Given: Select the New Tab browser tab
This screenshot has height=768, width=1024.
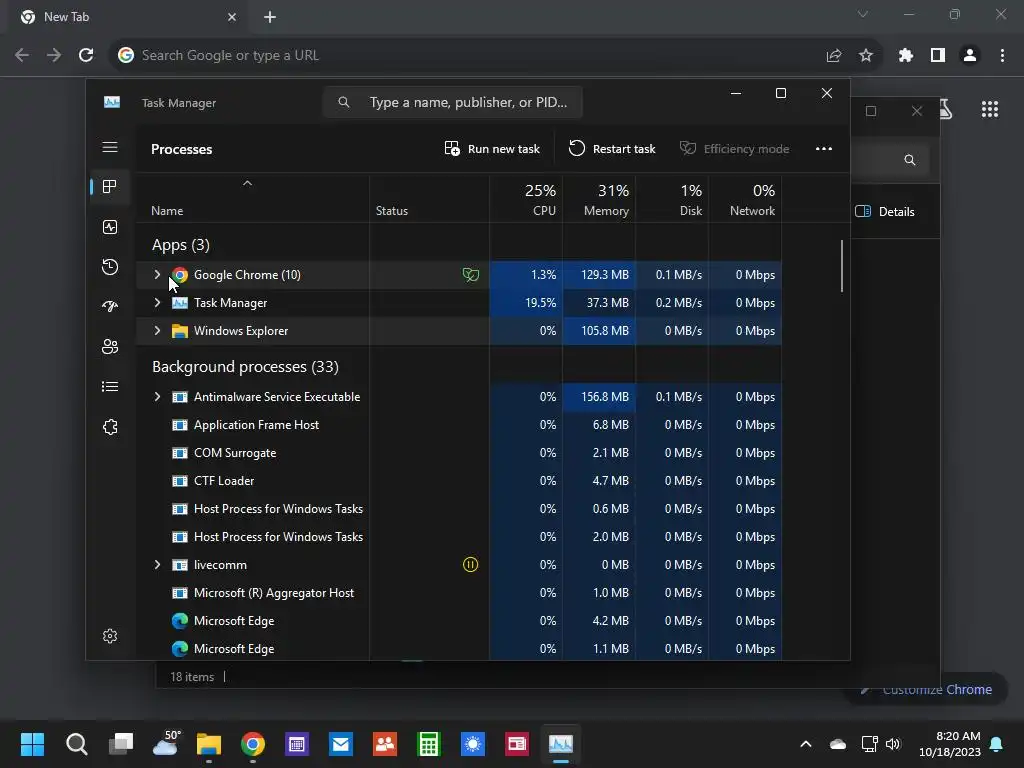Looking at the screenshot, I should click(x=129, y=18).
